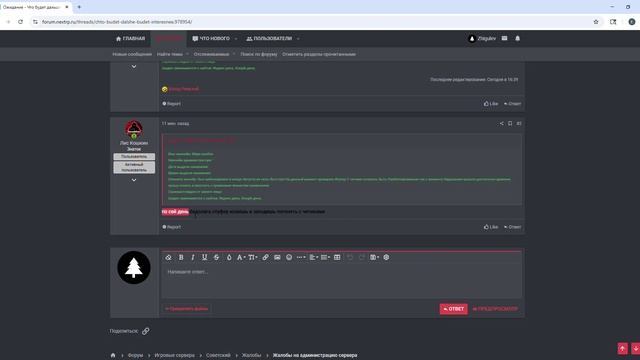Click Like on the first post
This screenshot has height=360, width=640.
[491, 104]
